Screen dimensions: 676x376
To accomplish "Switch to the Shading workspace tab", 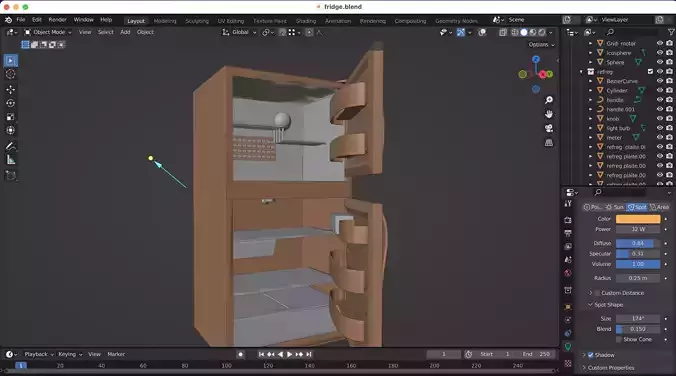I will (x=306, y=21).
